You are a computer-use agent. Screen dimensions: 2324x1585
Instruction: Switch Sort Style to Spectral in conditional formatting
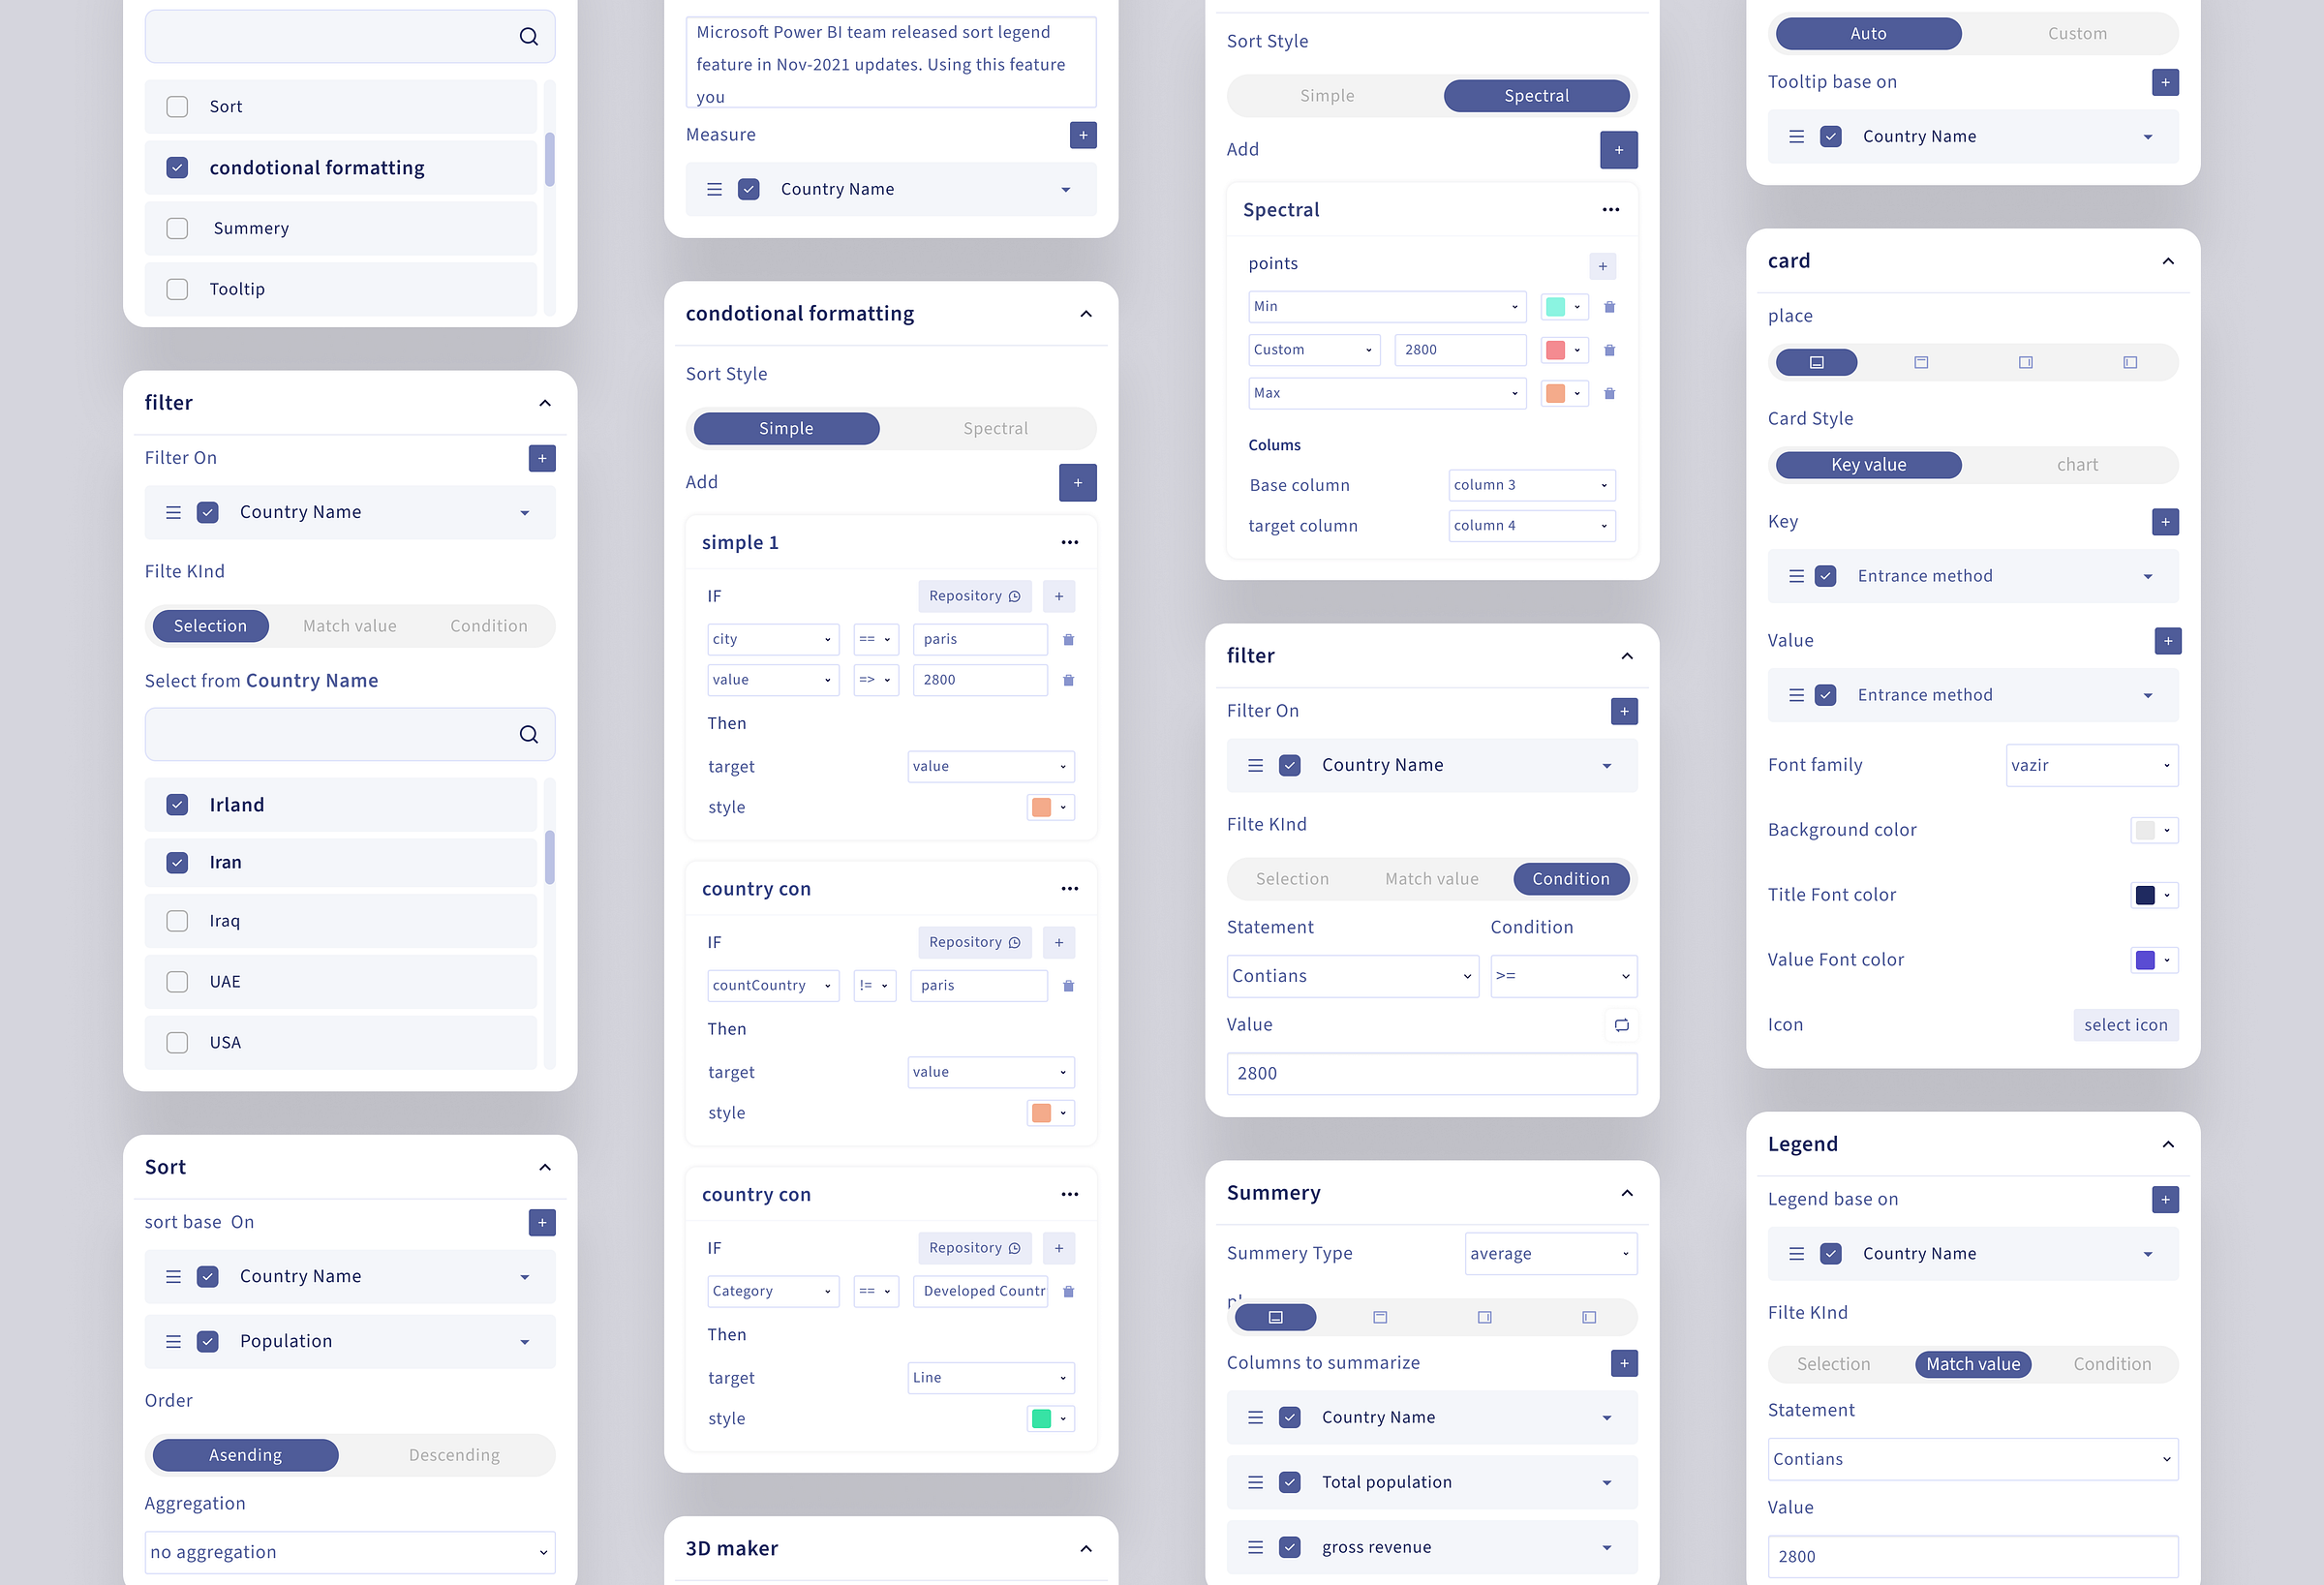click(x=994, y=429)
